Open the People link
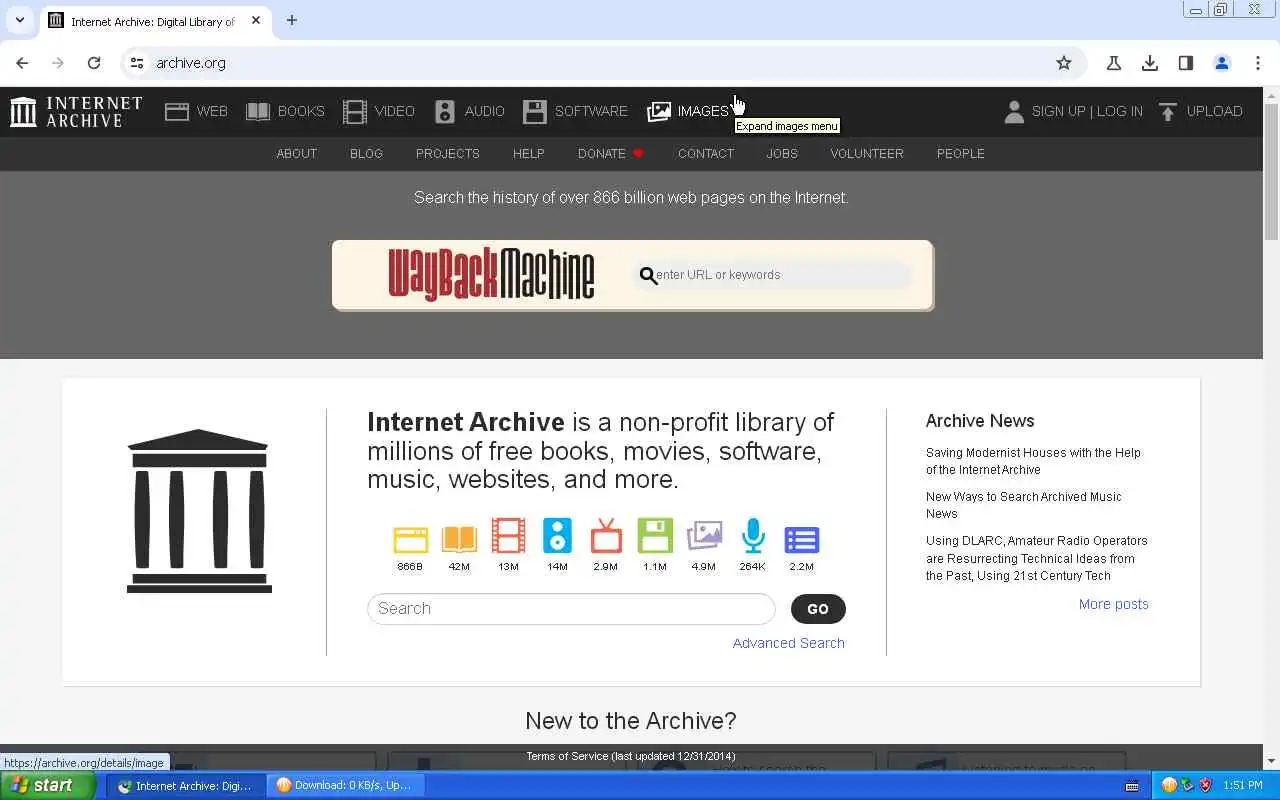The image size is (1280, 800). (x=960, y=153)
